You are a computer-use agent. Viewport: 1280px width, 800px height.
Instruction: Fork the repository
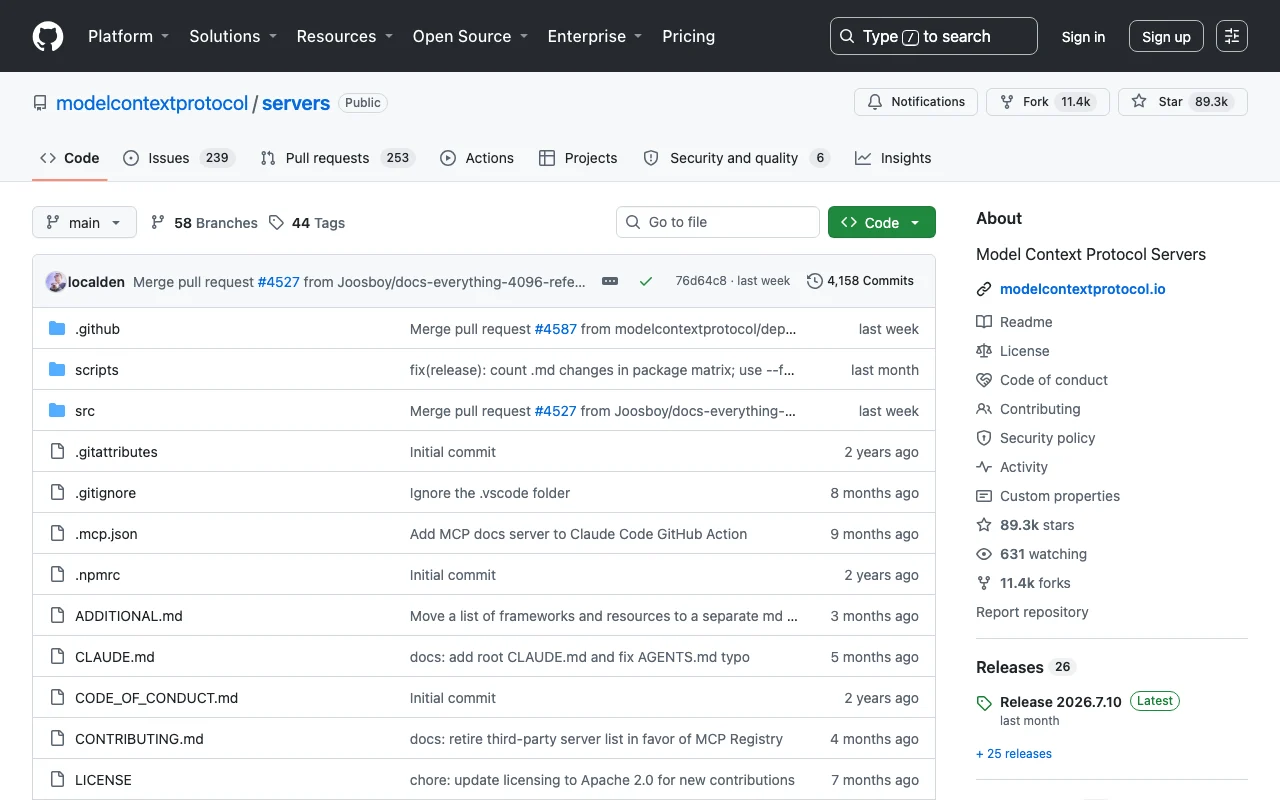pyautogui.click(x=1048, y=102)
